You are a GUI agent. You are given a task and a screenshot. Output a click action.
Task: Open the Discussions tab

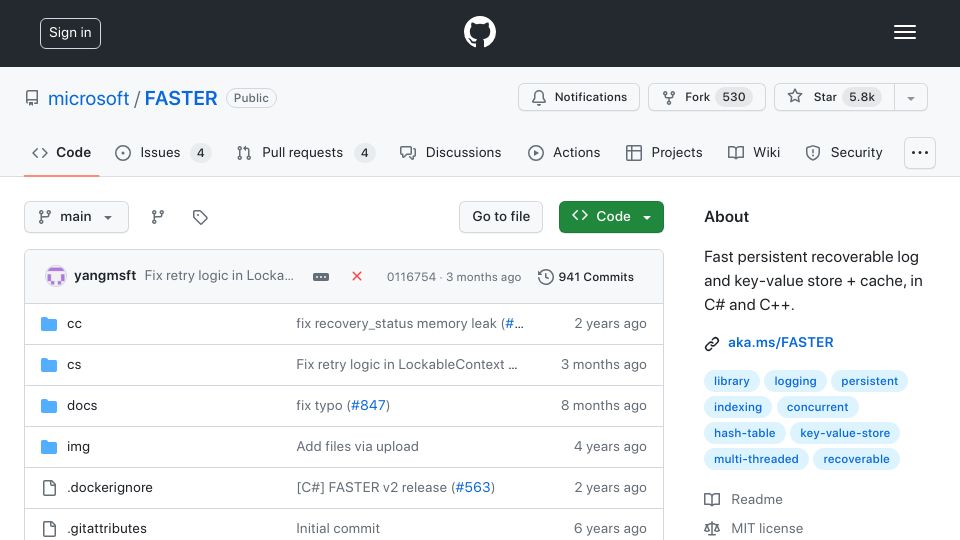(x=450, y=152)
